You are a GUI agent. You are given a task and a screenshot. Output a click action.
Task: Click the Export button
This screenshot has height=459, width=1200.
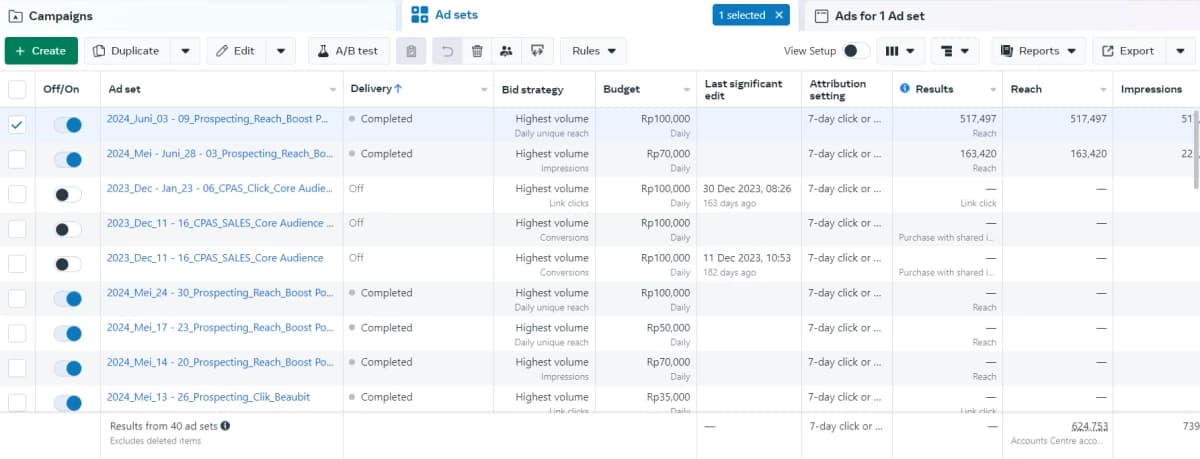coord(1128,51)
